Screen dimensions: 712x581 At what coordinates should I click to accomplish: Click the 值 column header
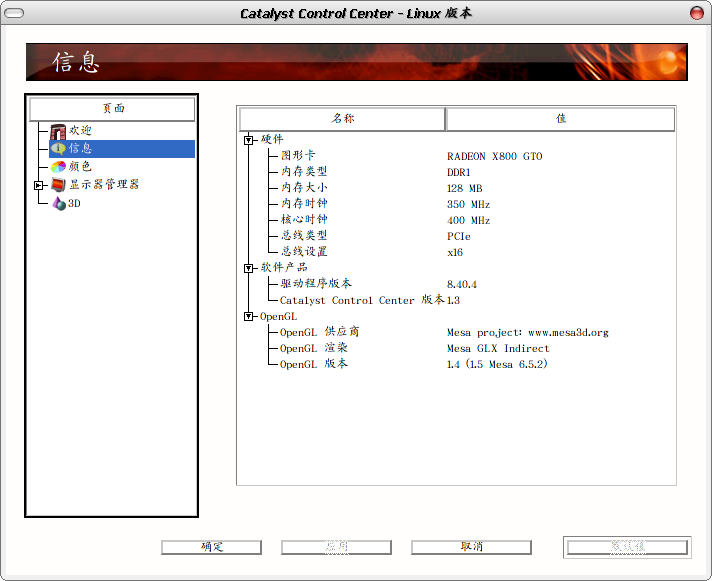coord(561,119)
